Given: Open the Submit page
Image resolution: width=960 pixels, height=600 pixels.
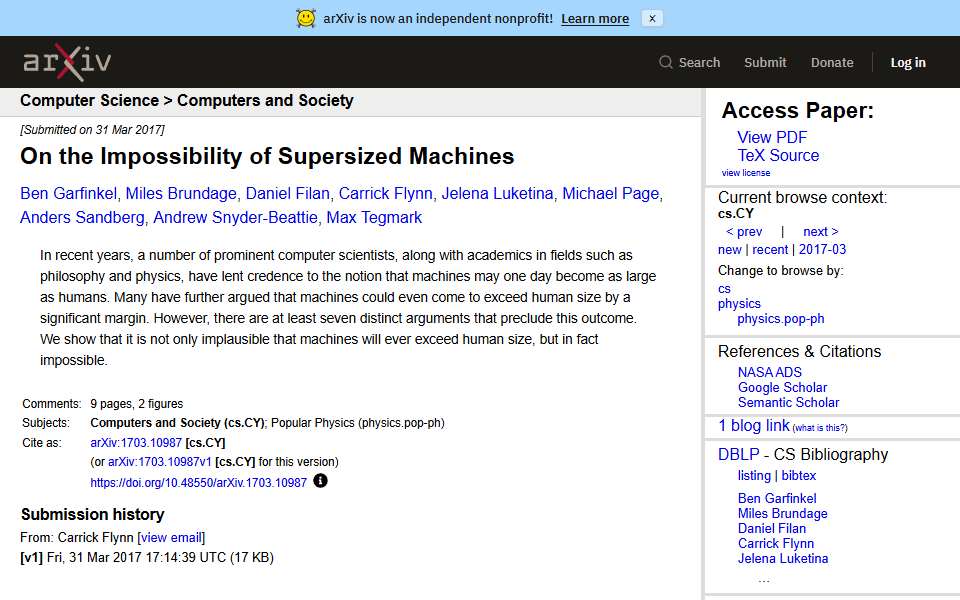Looking at the screenshot, I should pos(765,62).
